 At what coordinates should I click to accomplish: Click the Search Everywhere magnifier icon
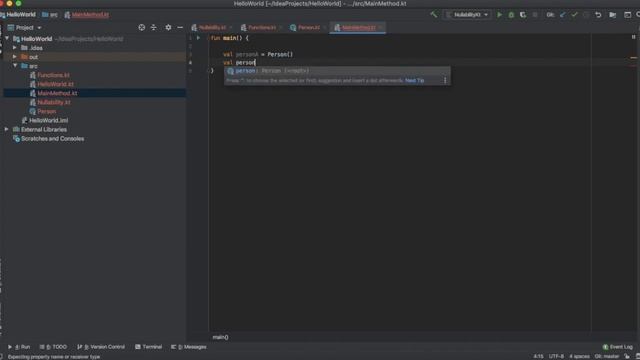(x=638, y=15)
